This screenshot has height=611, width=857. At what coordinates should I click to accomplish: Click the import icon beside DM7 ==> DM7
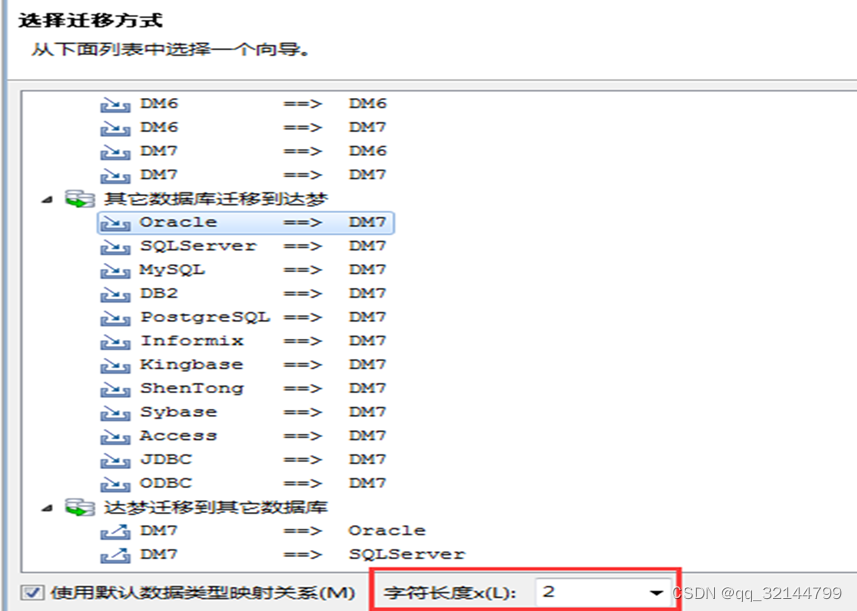pyautogui.click(x=115, y=175)
